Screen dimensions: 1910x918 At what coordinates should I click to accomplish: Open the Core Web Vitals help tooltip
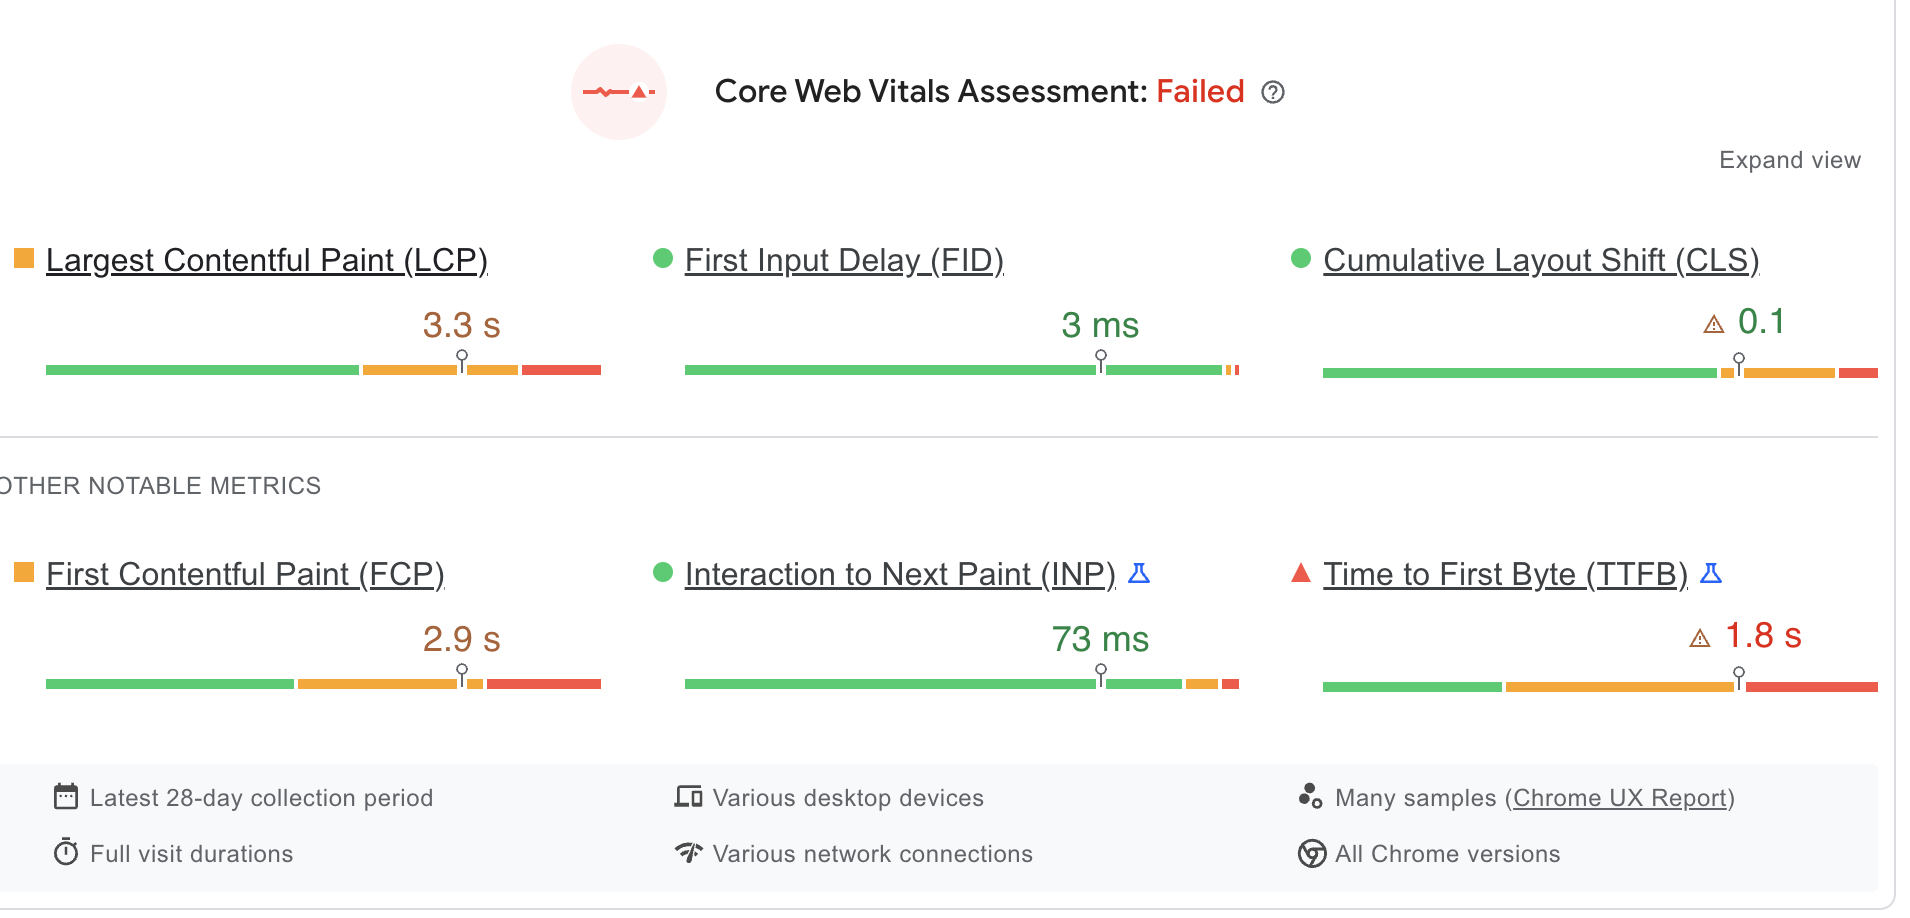point(1273,92)
